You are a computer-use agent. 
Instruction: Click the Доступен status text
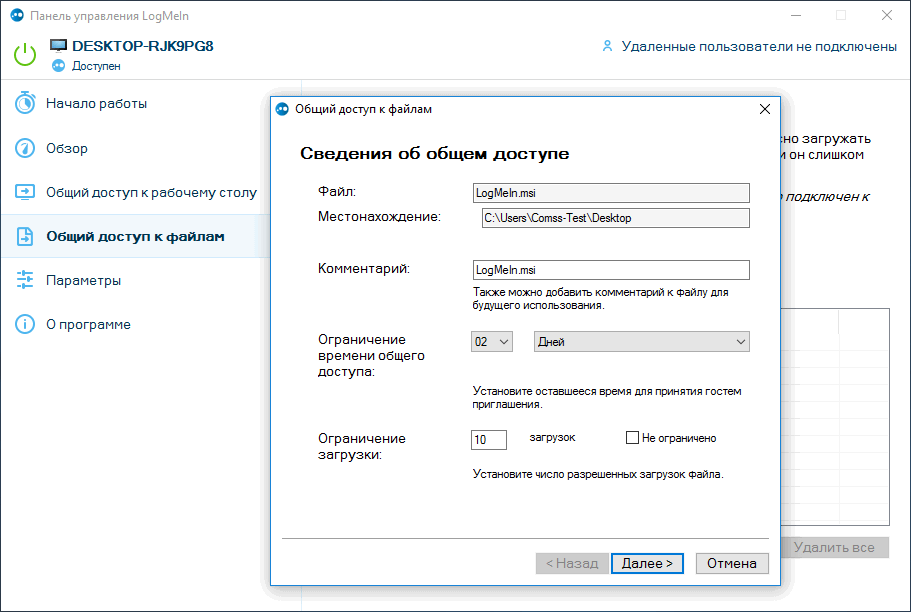pos(96,66)
